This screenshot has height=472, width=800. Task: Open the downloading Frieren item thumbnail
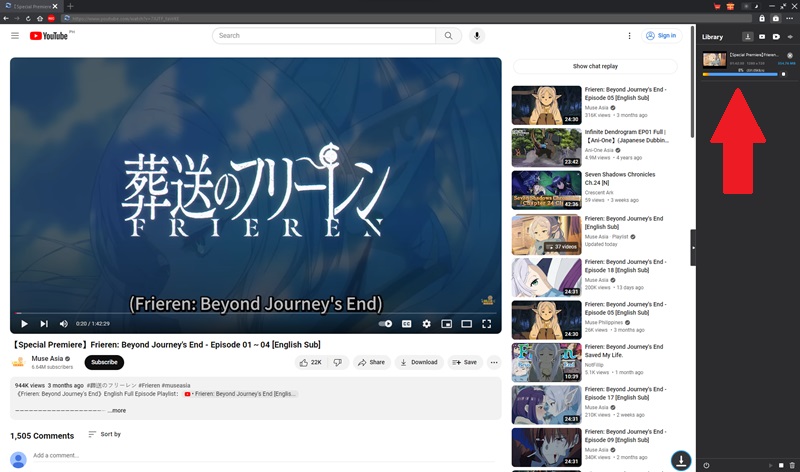tap(714, 60)
